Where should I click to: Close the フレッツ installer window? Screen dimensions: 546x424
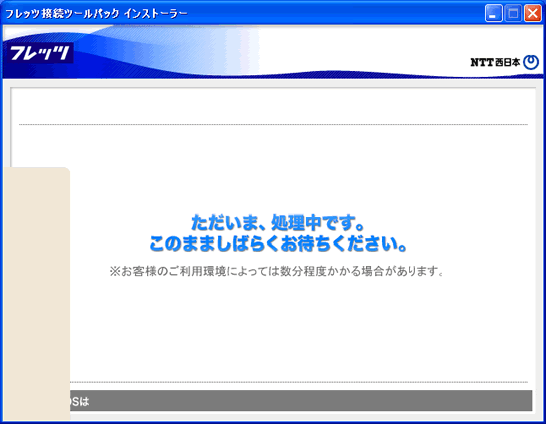tap(533, 14)
